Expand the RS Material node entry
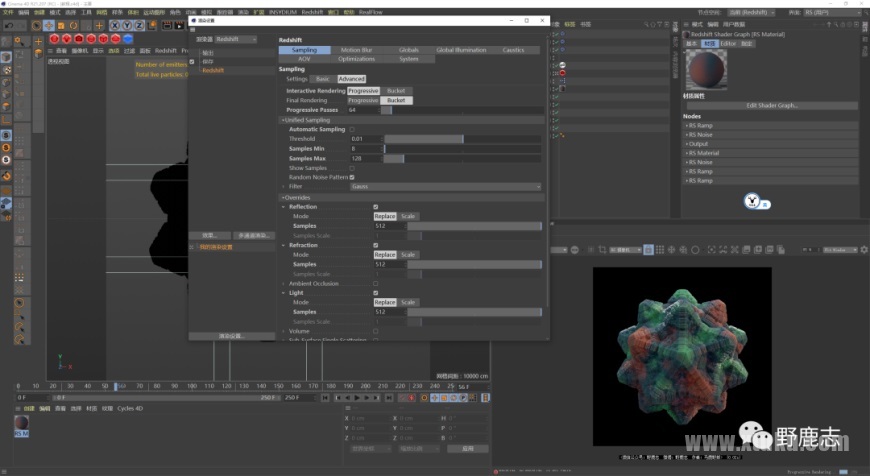Screen dimensions: 870x476 pos(687,153)
